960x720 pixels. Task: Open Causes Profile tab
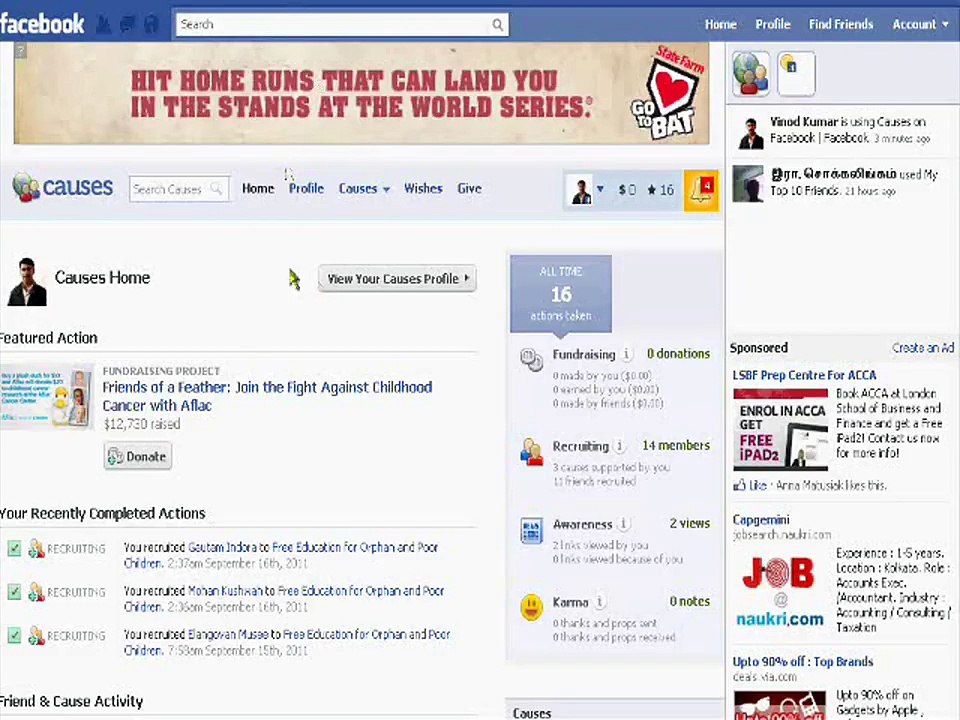tap(306, 189)
